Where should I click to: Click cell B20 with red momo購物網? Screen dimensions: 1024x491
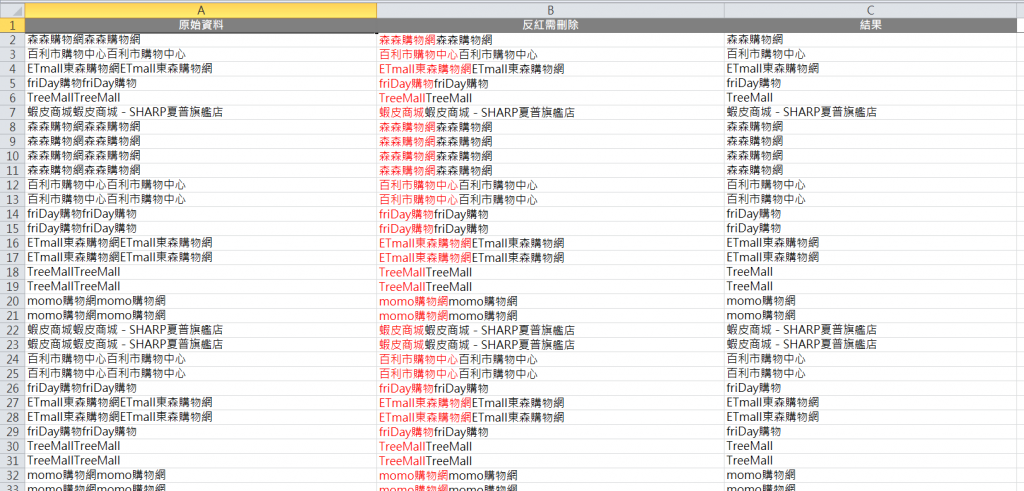[551, 301]
